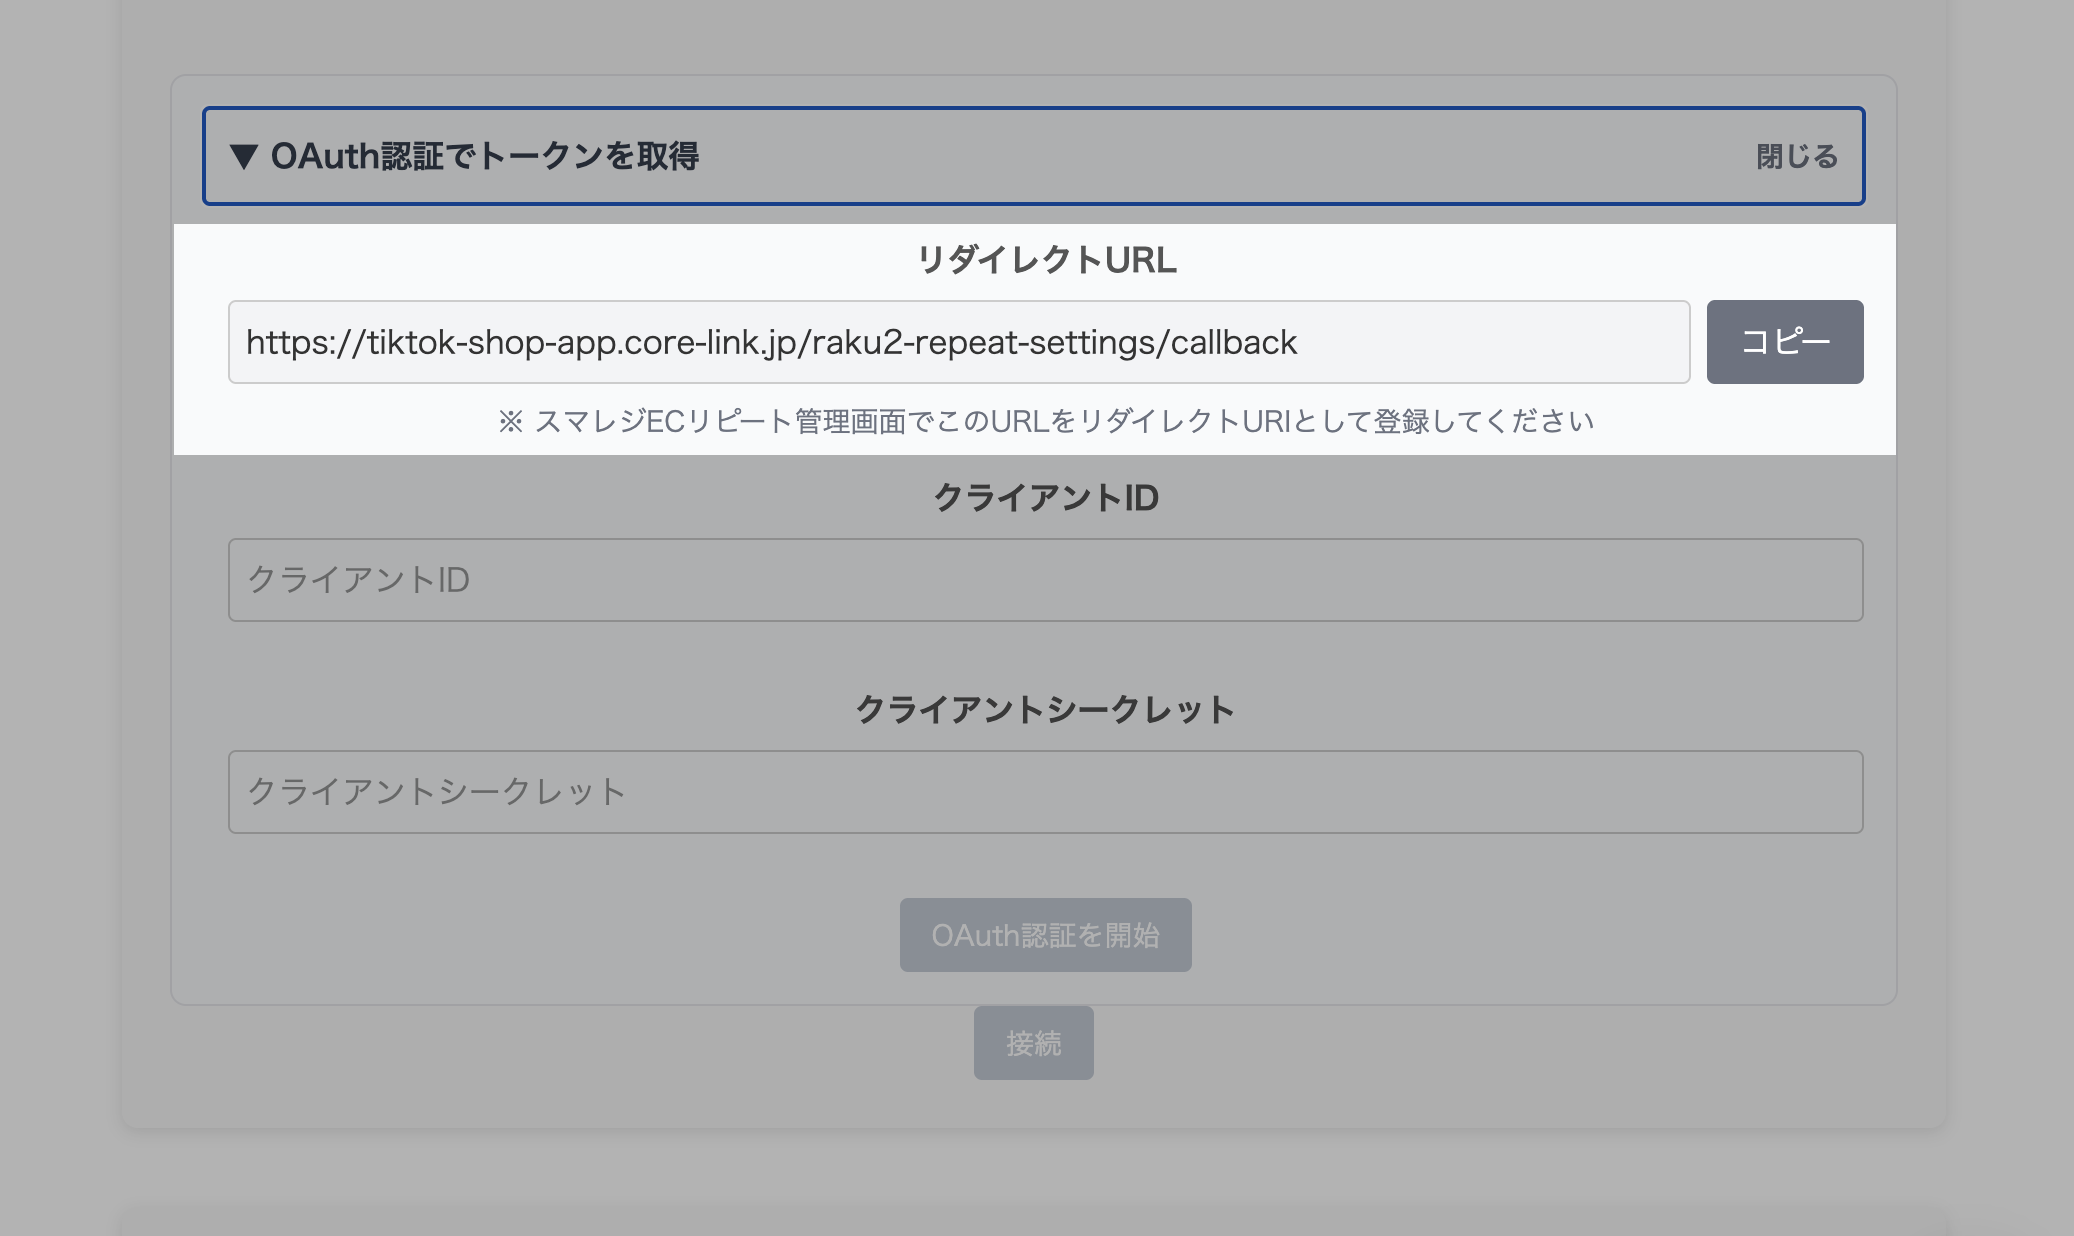Viewport: 2074px width, 1236px height.
Task: Click the bold クライアントID label
Action: pyautogui.click(x=1046, y=498)
